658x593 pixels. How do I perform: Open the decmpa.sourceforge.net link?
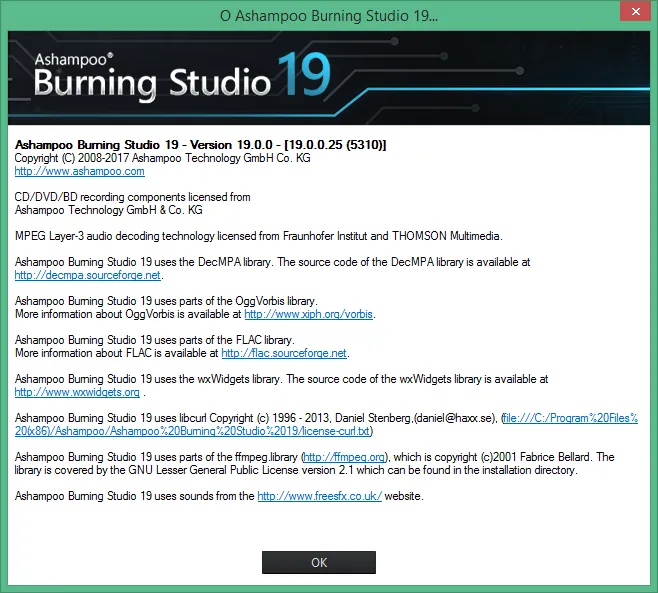(88, 275)
